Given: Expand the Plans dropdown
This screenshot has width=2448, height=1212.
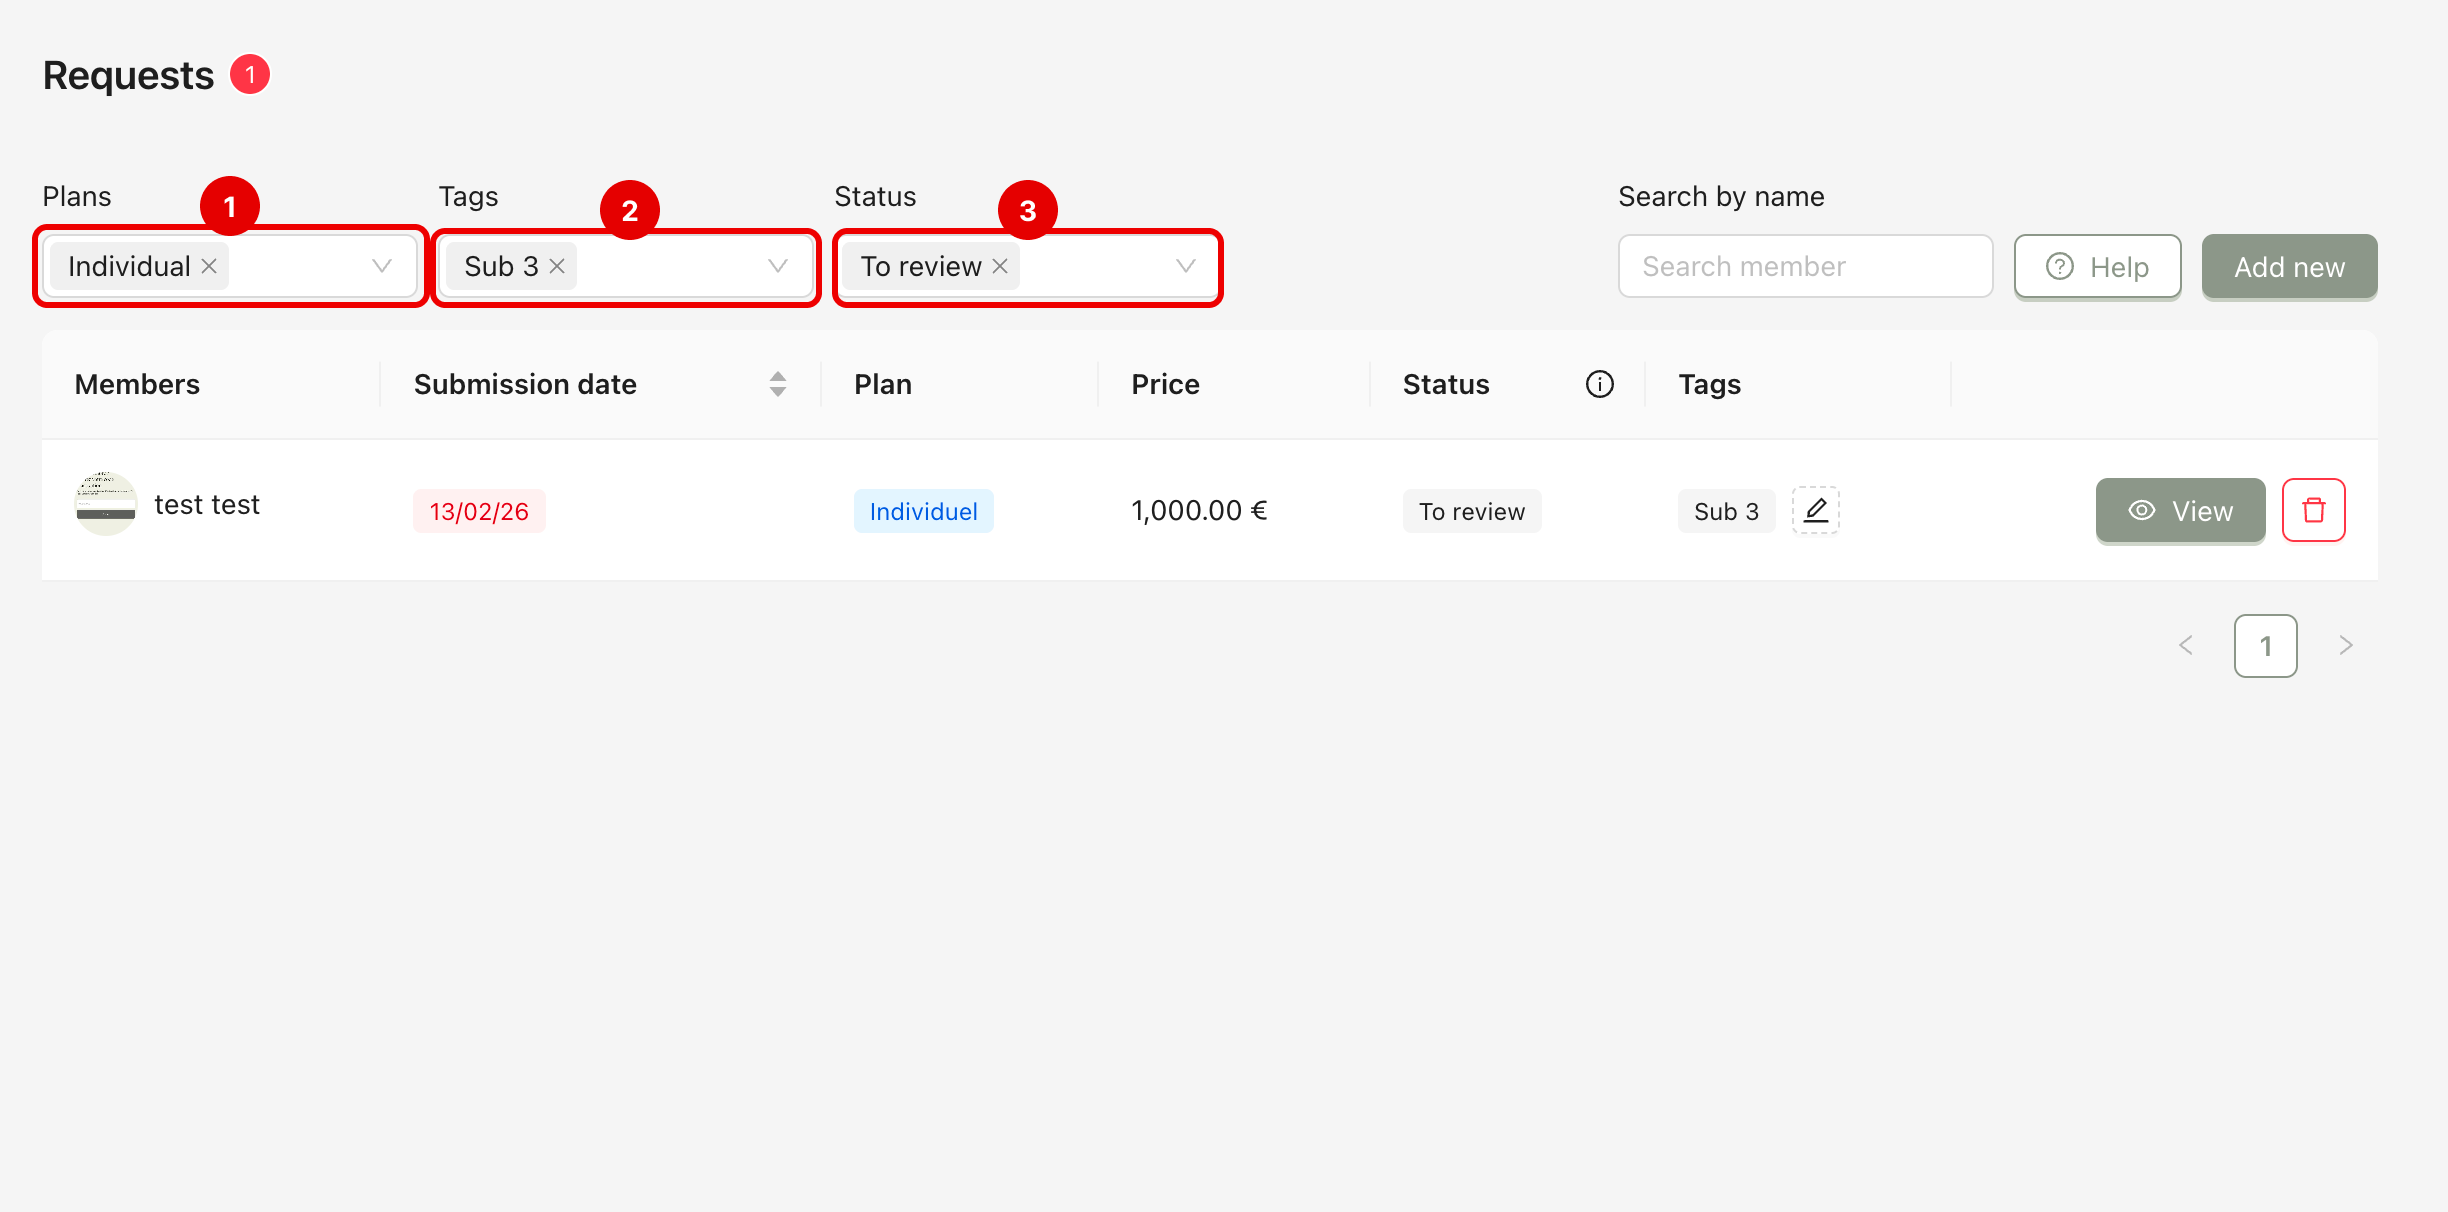Looking at the screenshot, I should point(382,266).
